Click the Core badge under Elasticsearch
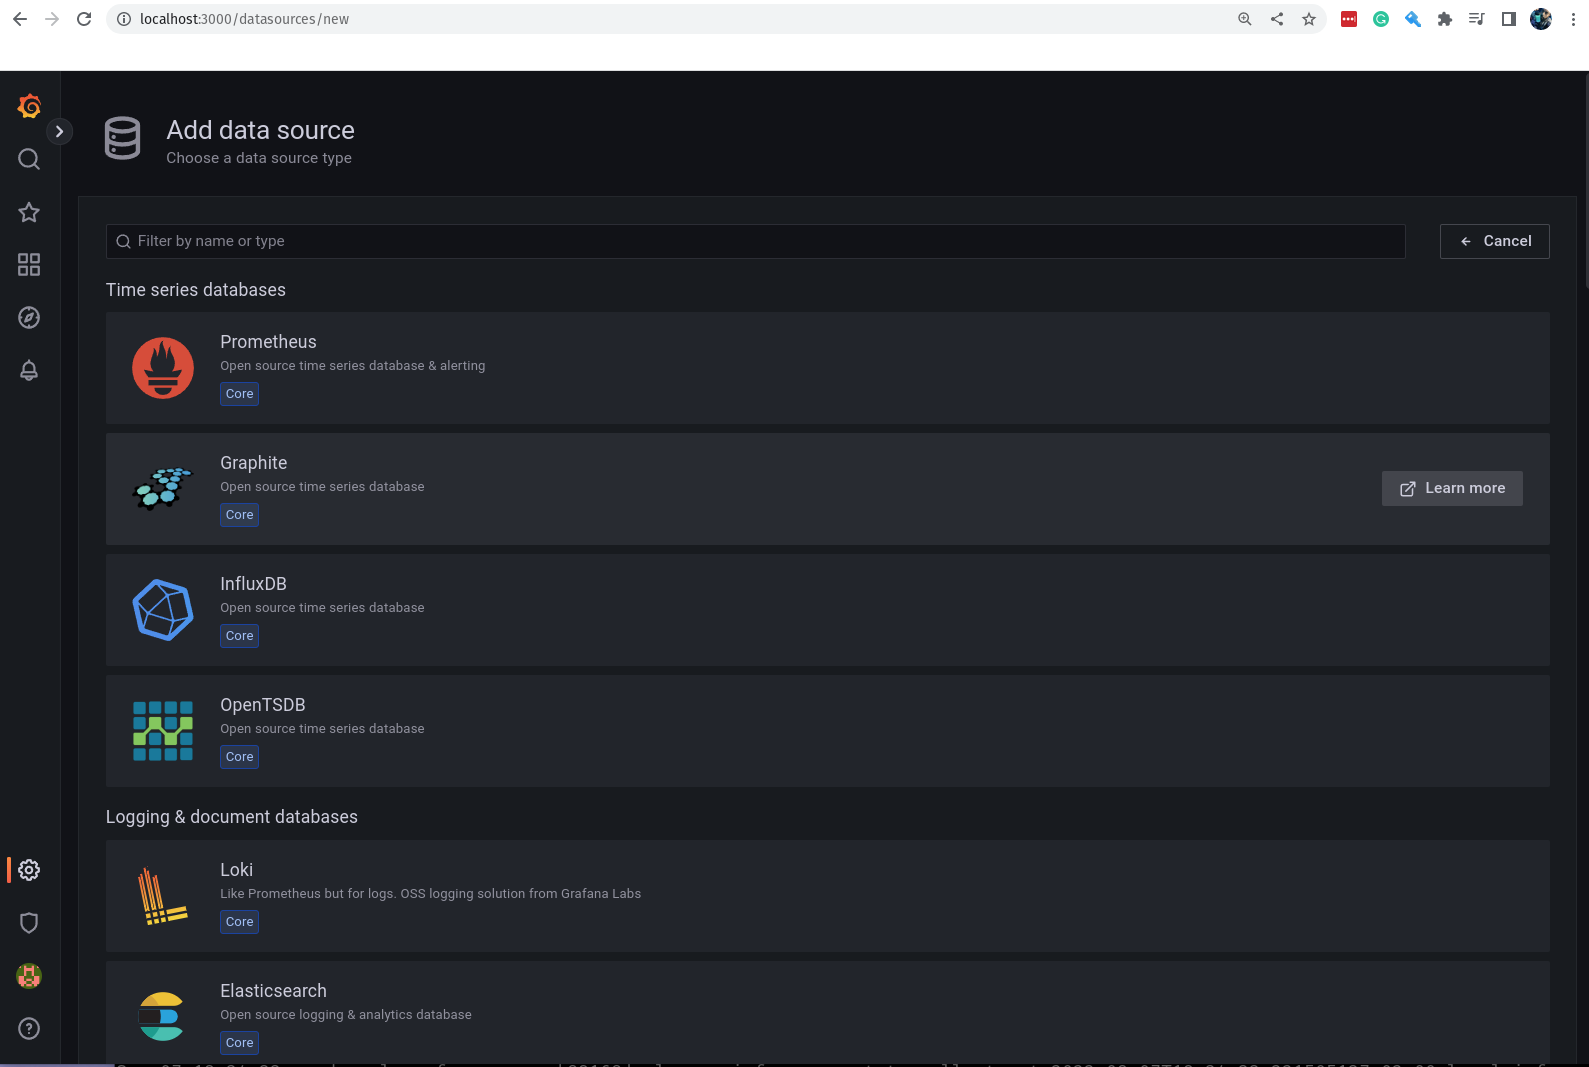 (x=239, y=1043)
